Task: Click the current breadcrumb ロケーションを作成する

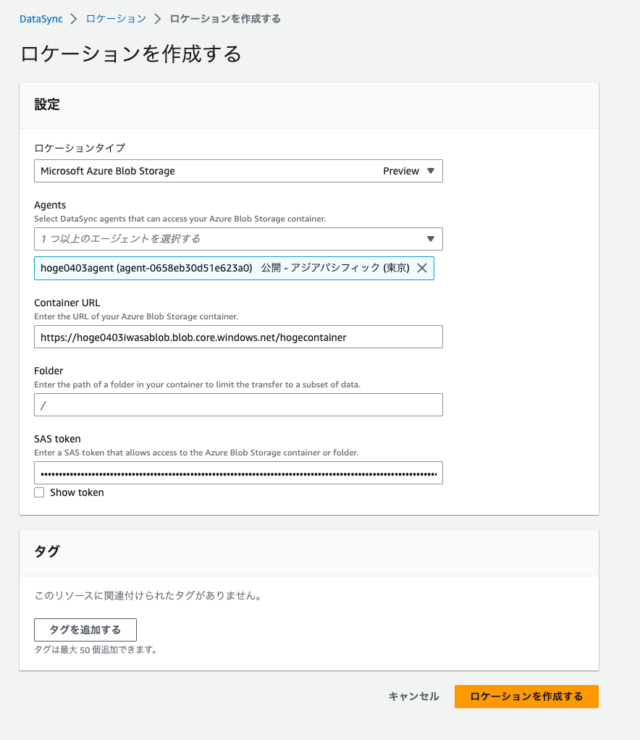Action: pos(225,19)
